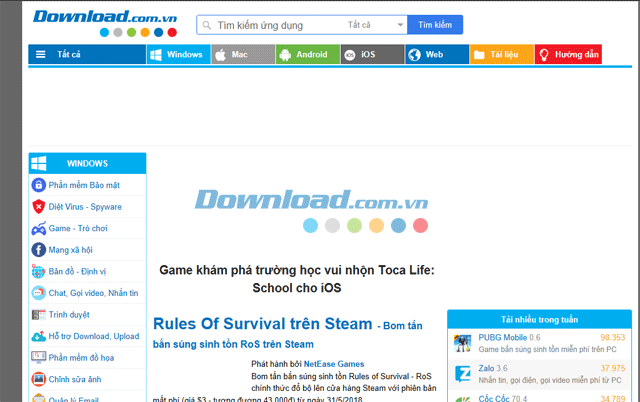Open the Cốc Cốc 70.4 link
Viewport: 640px width, 402px height.
tap(502, 398)
